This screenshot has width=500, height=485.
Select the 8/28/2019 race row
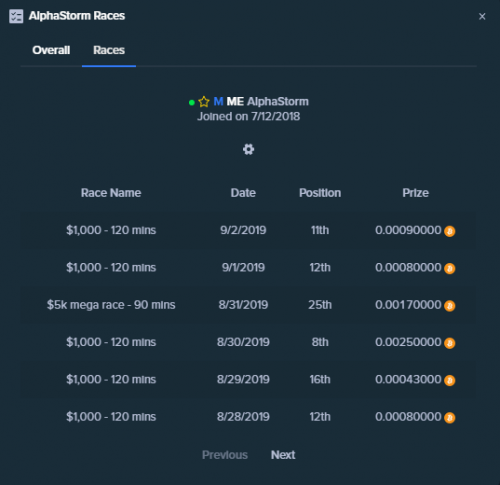point(248,417)
